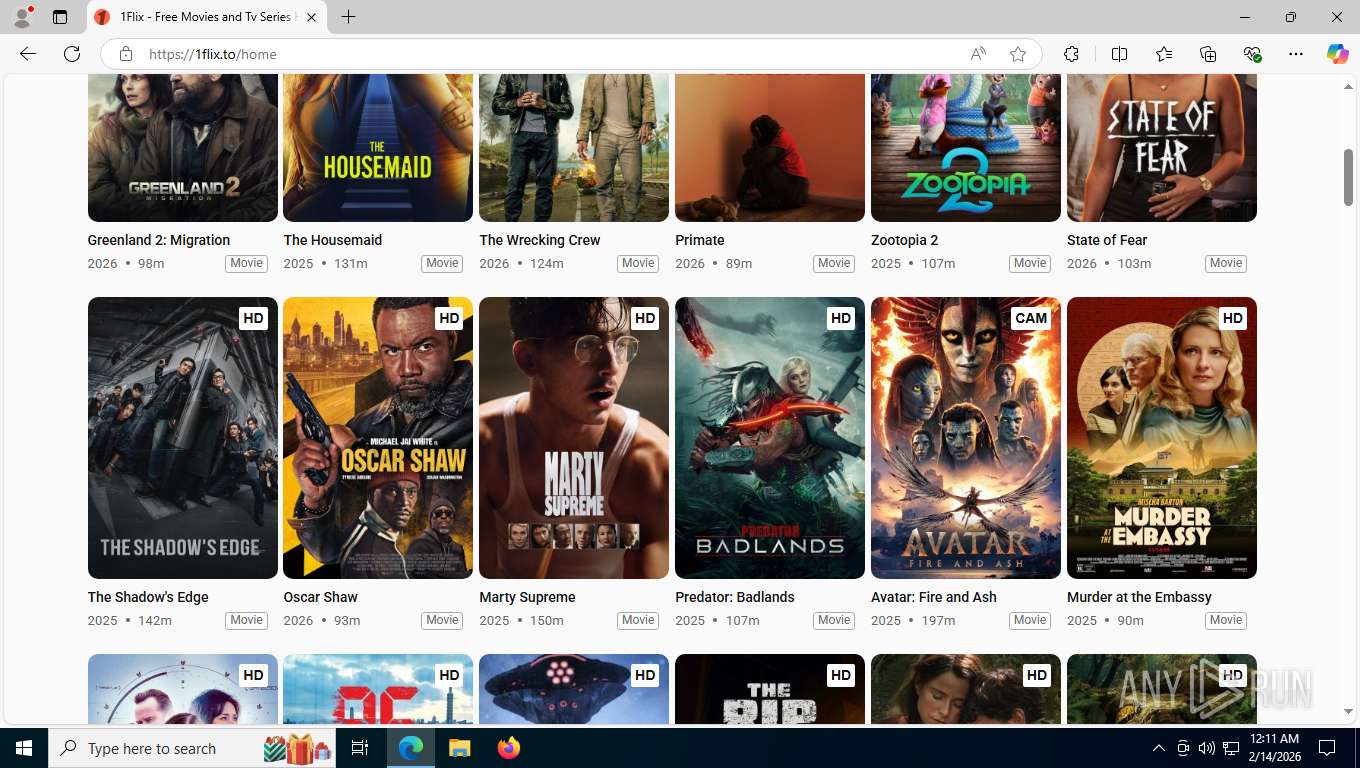Open Predator: Badlands title link
Image resolution: width=1360 pixels, height=768 pixels.
click(735, 597)
